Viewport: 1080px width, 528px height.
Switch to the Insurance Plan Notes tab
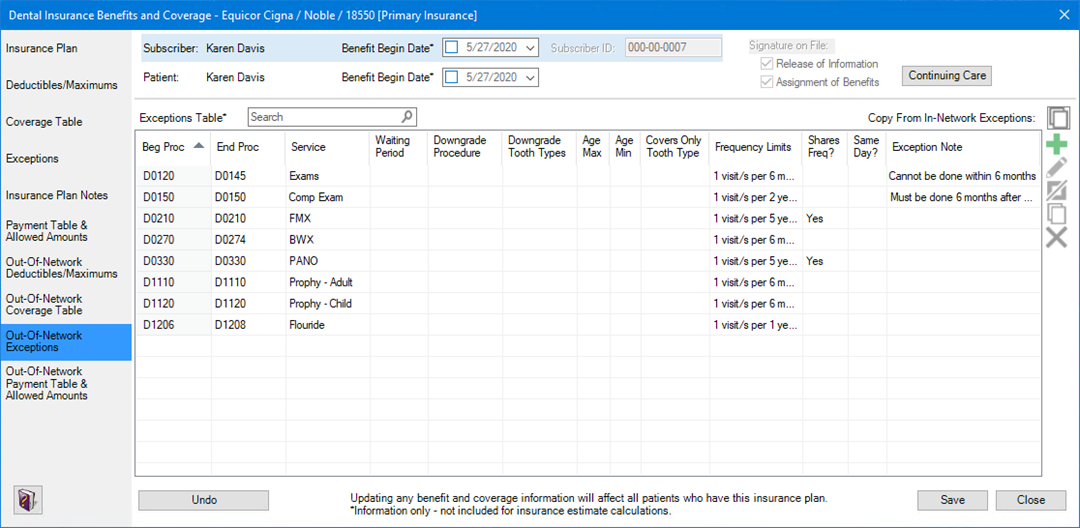[x=56, y=195]
